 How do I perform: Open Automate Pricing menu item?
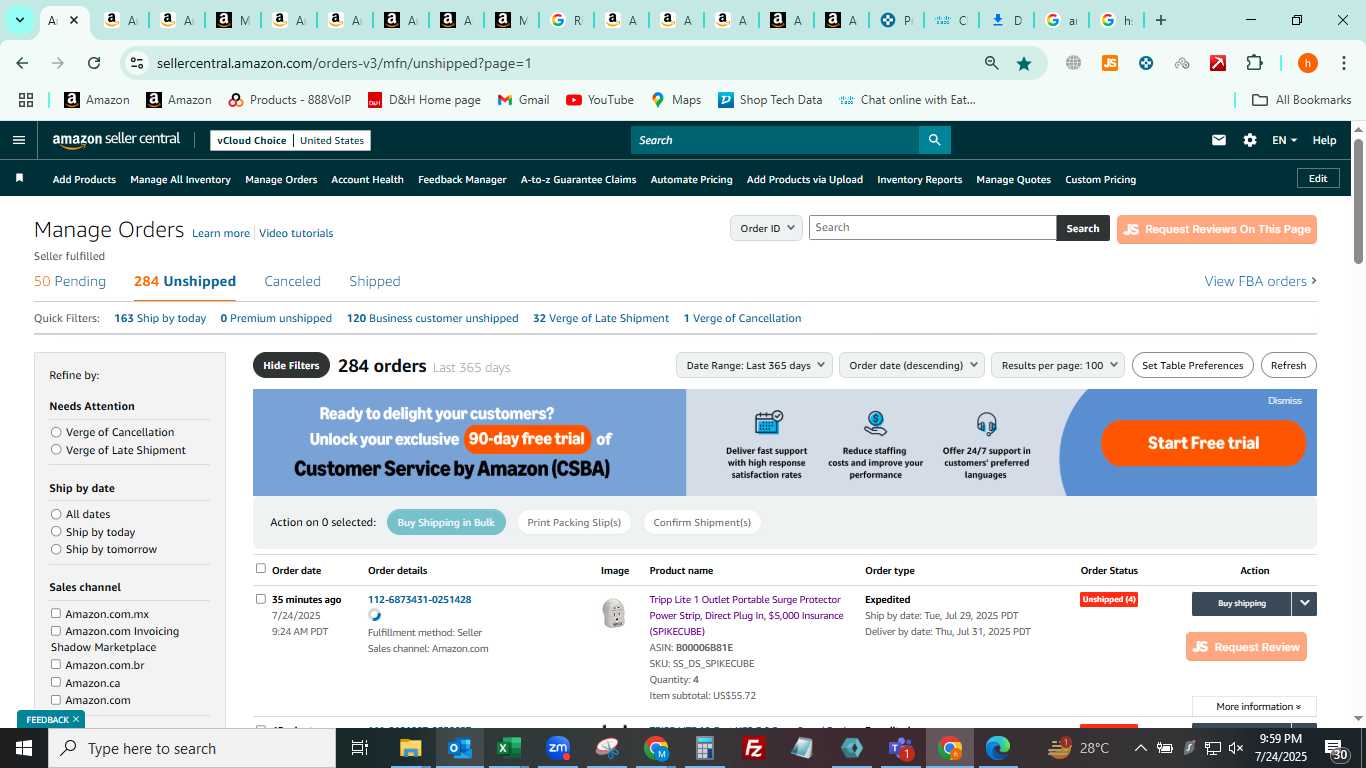pos(691,179)
